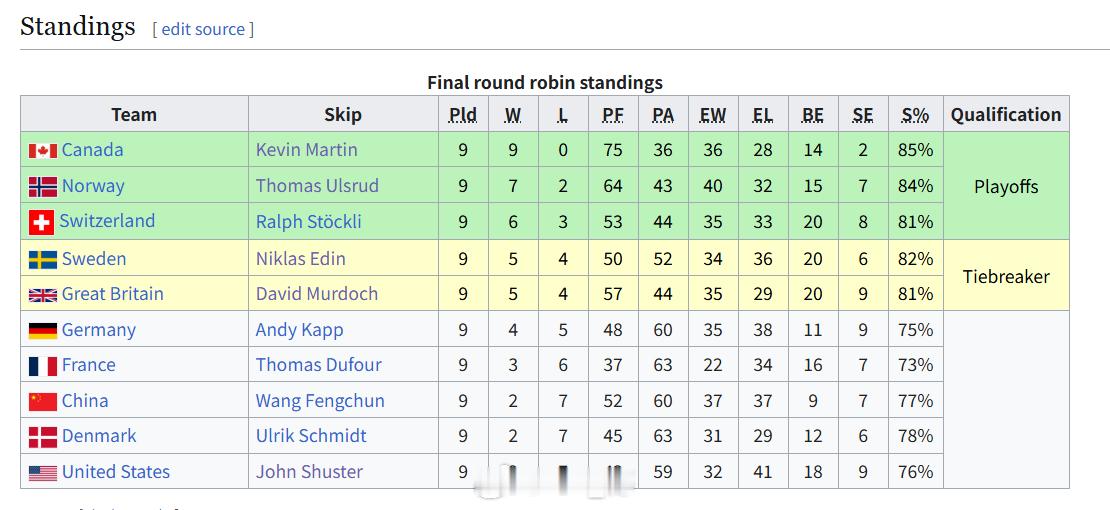Viewport: 1110px width, 510px height.
Task: Click the France flag icon
Action: pyautogui.click(x=42, y=366)
